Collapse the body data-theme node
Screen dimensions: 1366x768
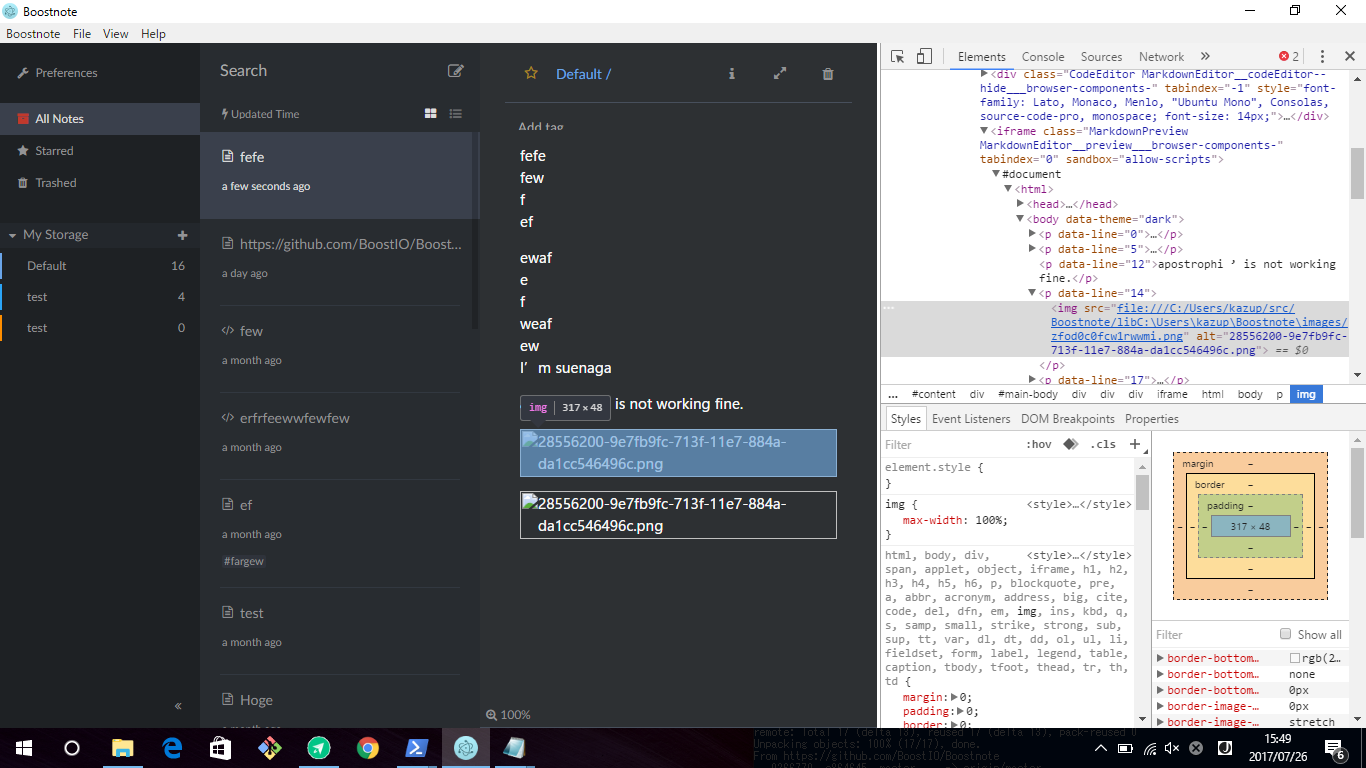pos(1021,219)
